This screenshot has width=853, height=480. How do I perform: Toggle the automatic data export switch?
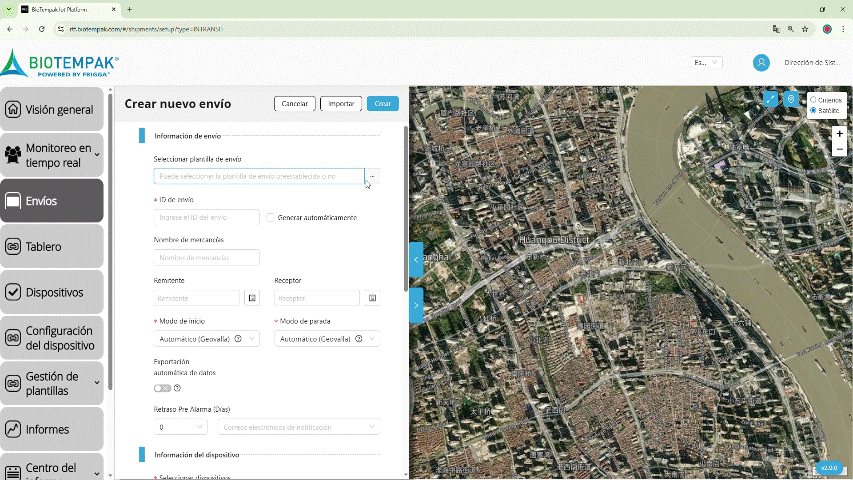(x=162, y=388)
